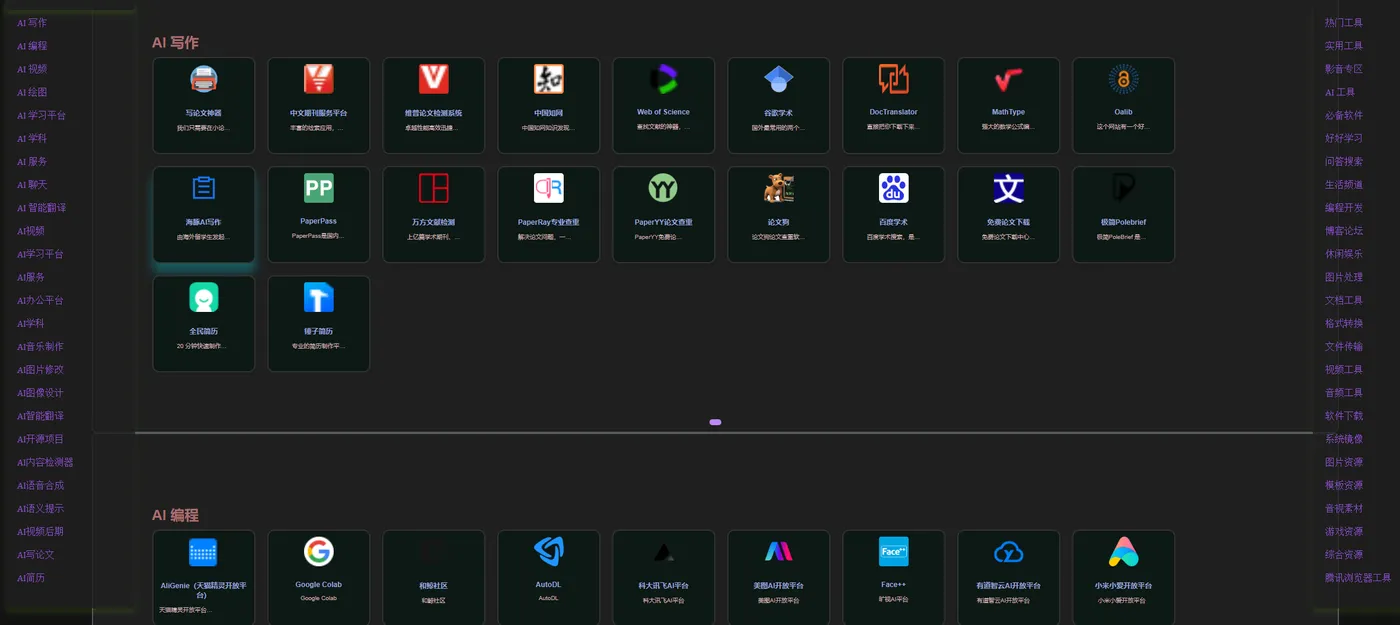Image resolution: width=1400 pixels, height=625 pixels.
Task: Go to 系统镜像 category
Action: coord(1344,439)
